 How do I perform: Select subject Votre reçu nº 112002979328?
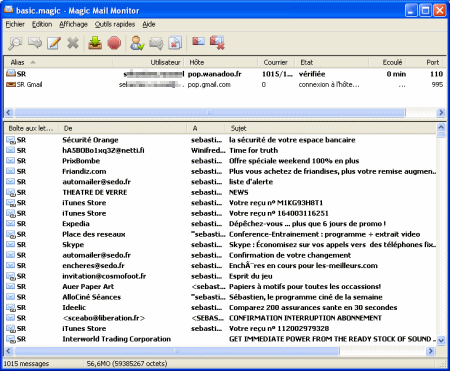[x=279, y=329]
